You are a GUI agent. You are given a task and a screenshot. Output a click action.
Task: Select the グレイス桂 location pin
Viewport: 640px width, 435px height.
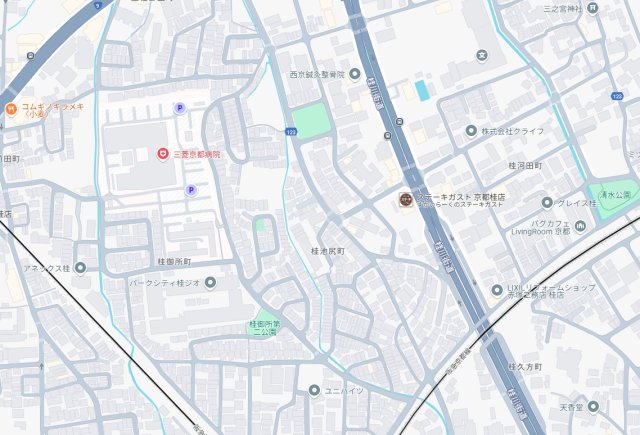547,202
